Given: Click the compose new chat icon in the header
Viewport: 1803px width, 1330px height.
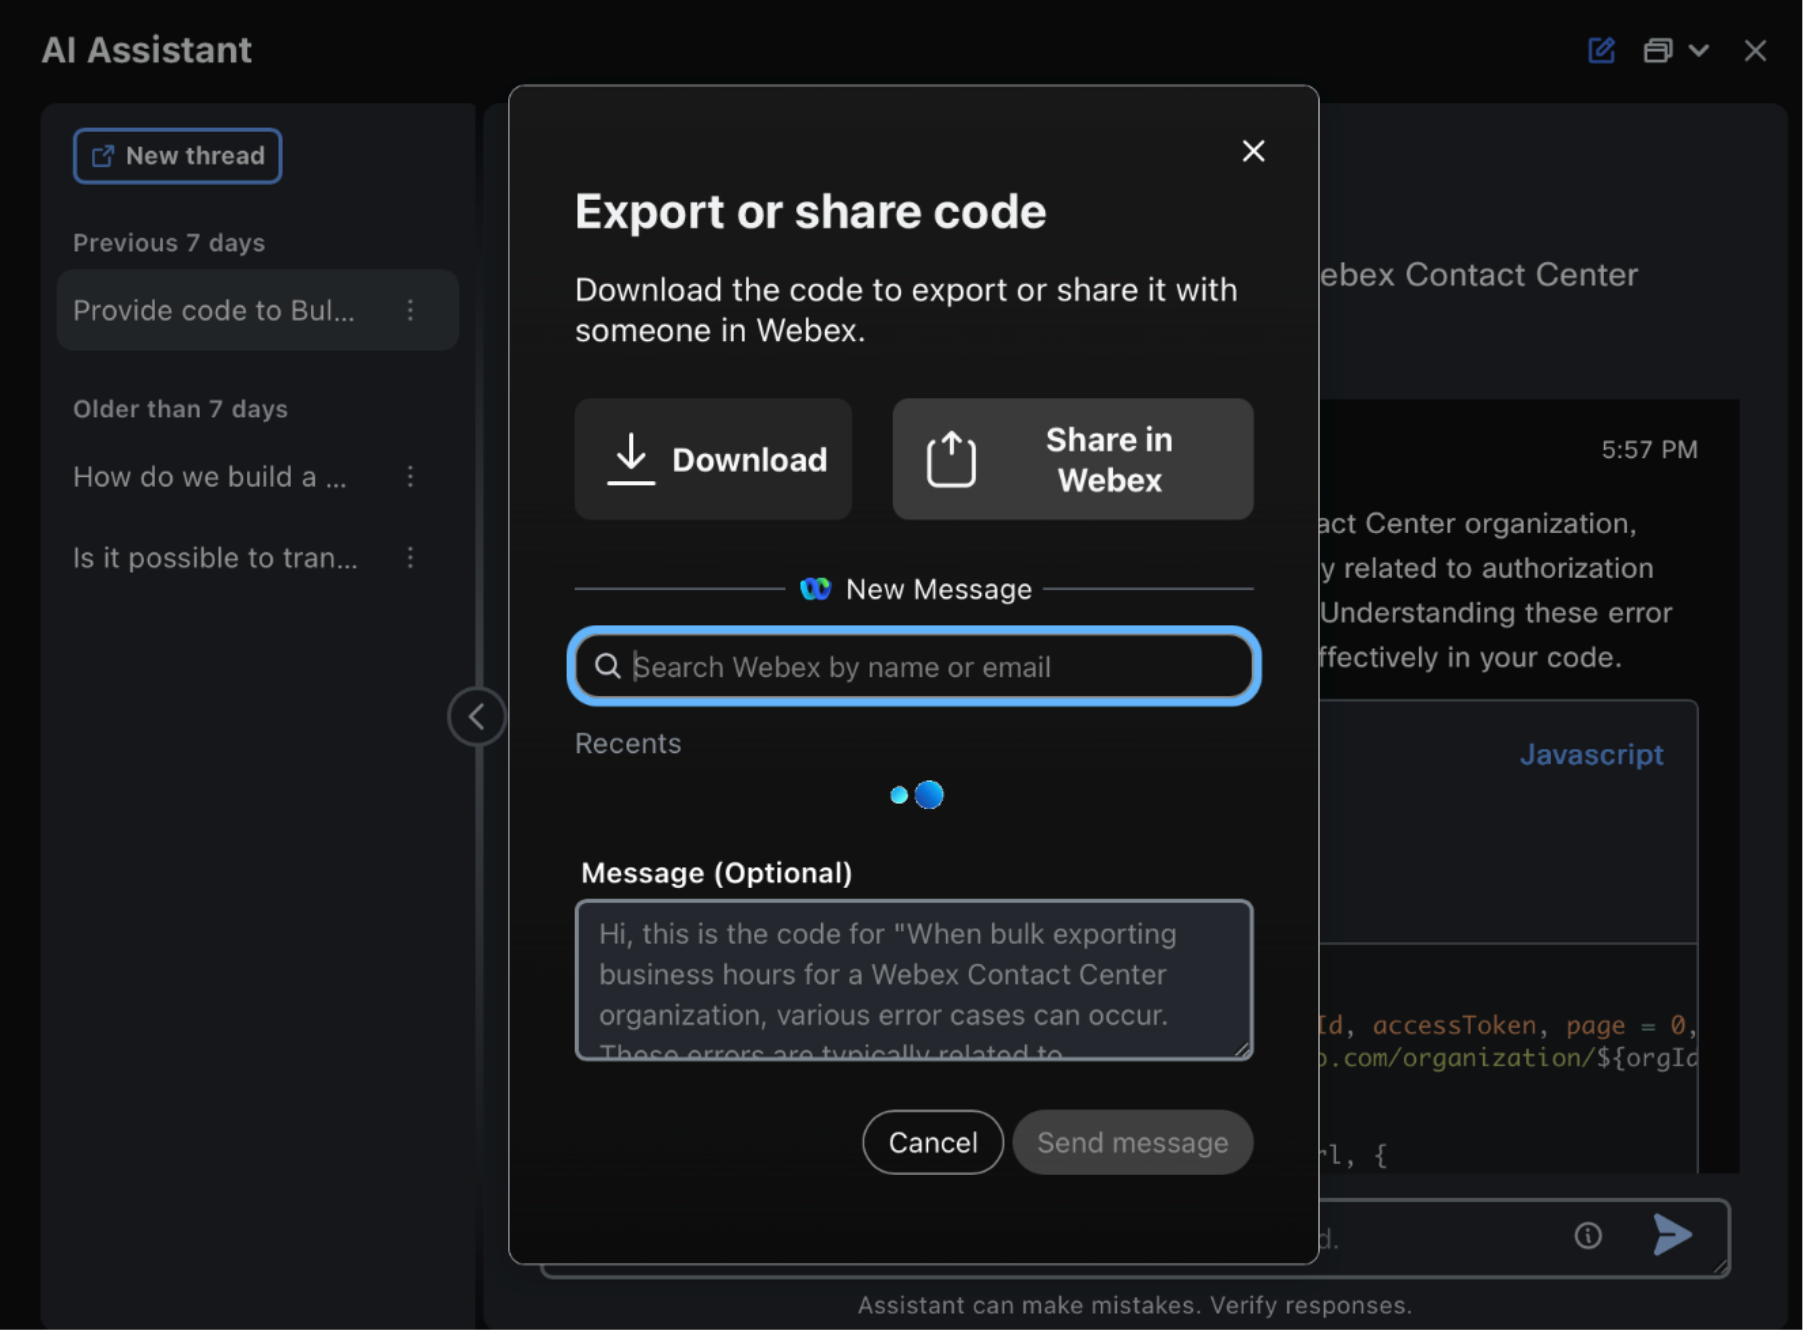Looking at the screenshot, I should coord(1601,50).
